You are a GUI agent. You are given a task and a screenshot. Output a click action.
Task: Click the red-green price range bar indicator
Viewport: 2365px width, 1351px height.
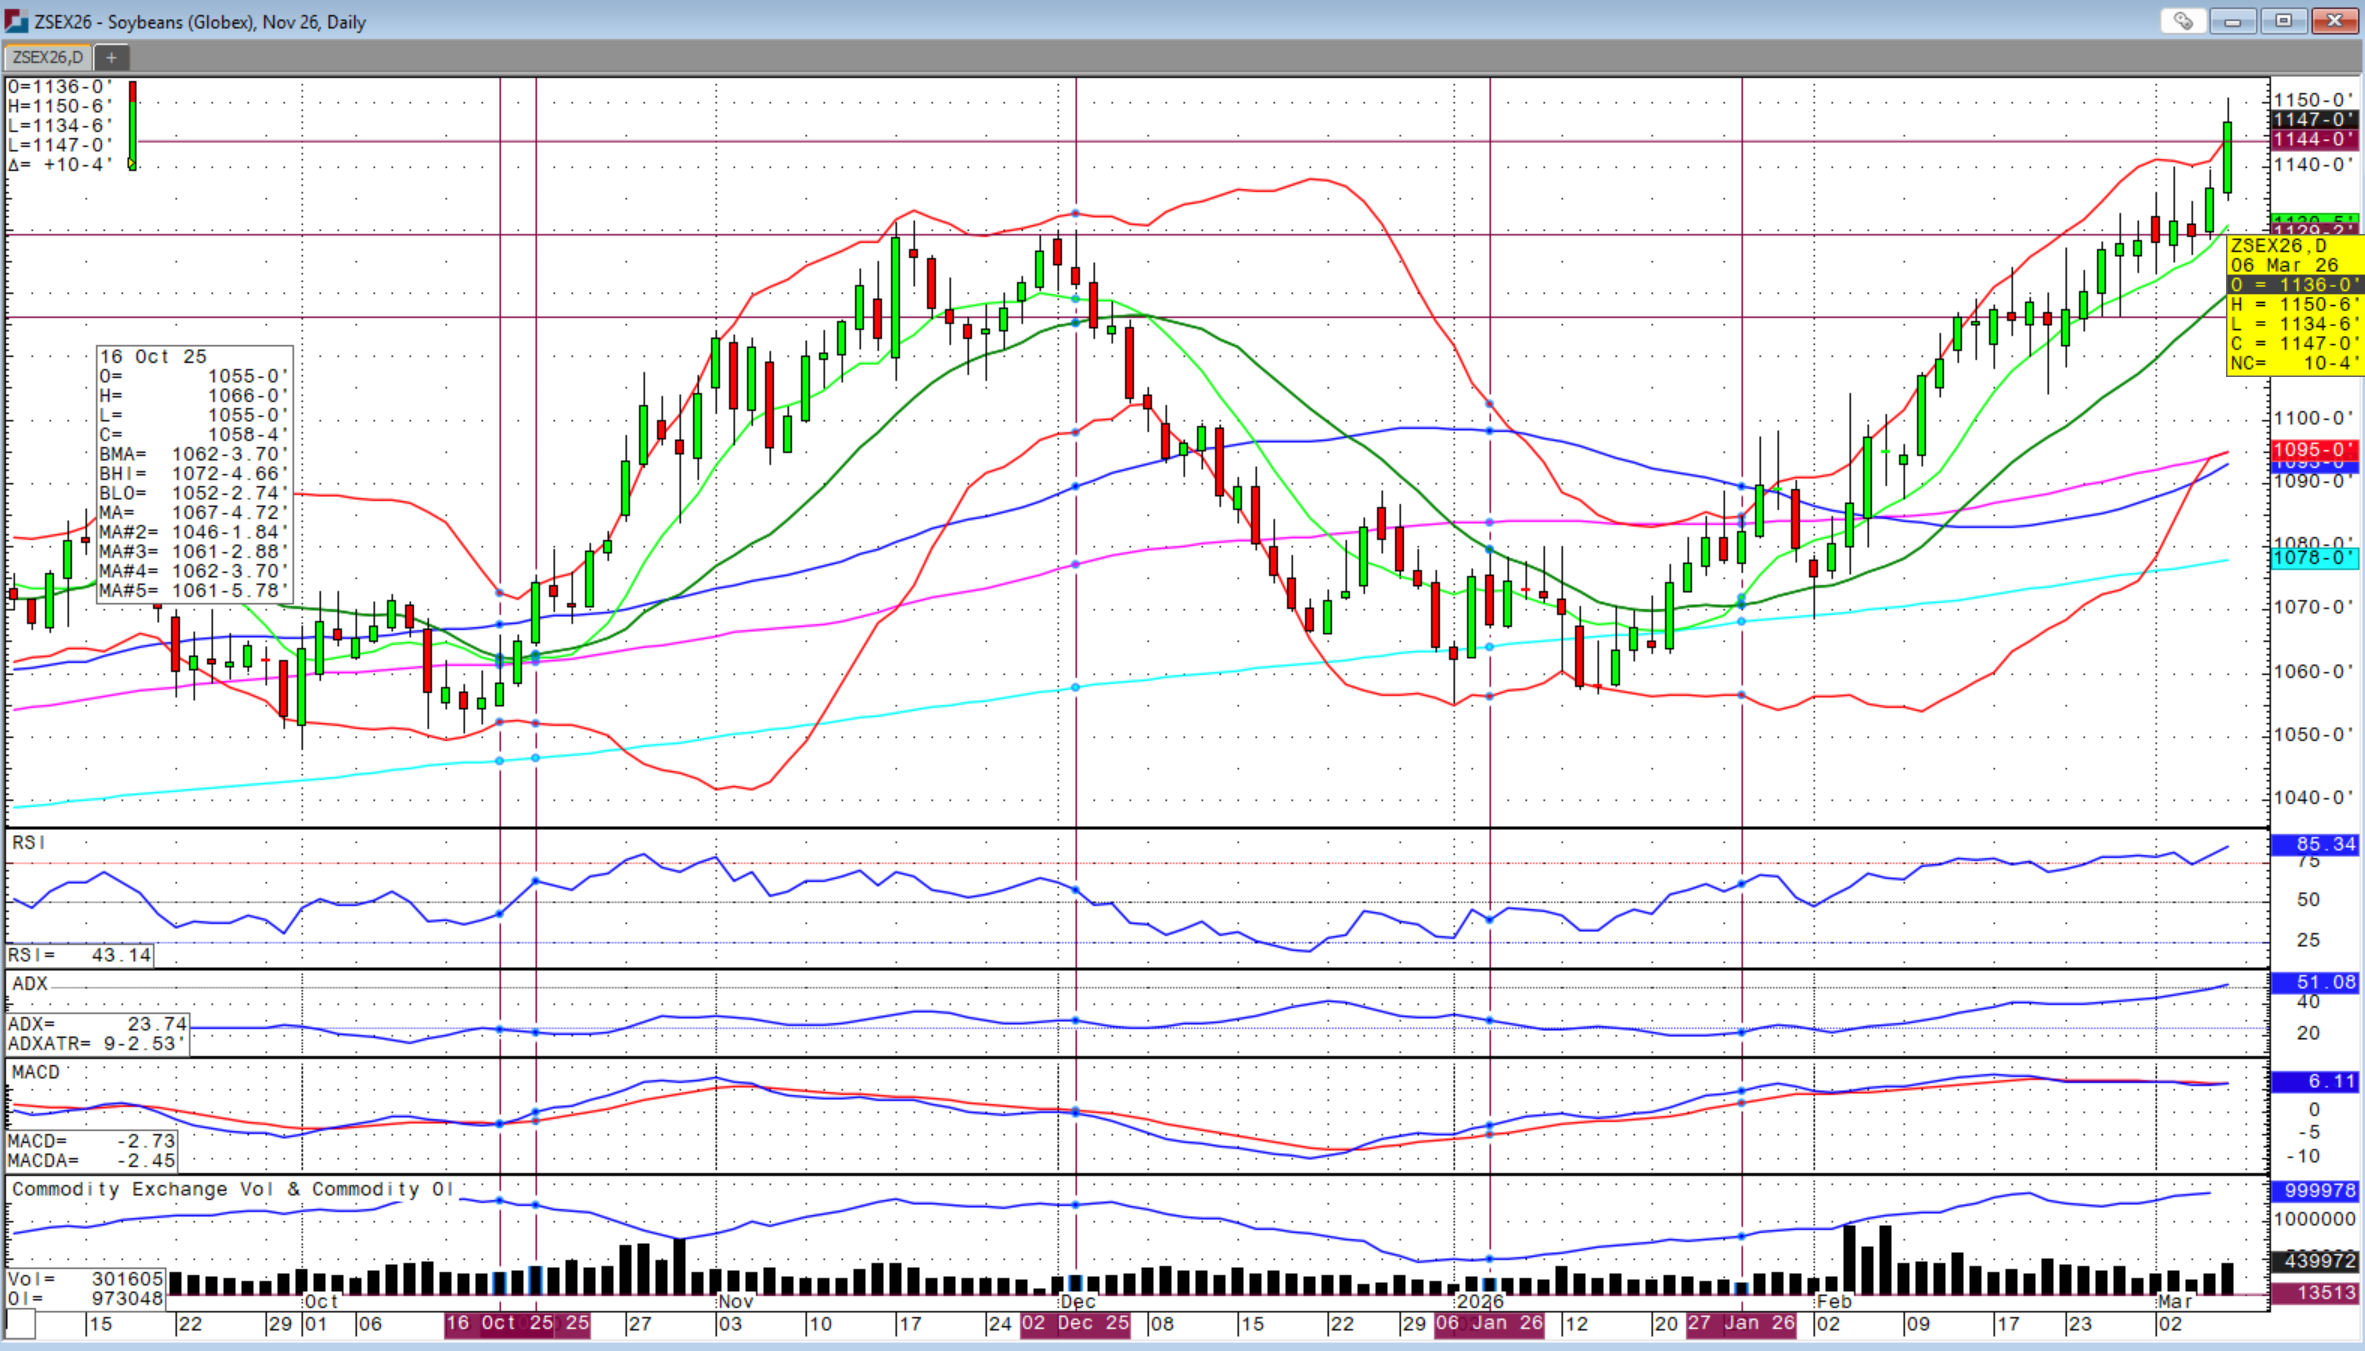click(132, 125)
